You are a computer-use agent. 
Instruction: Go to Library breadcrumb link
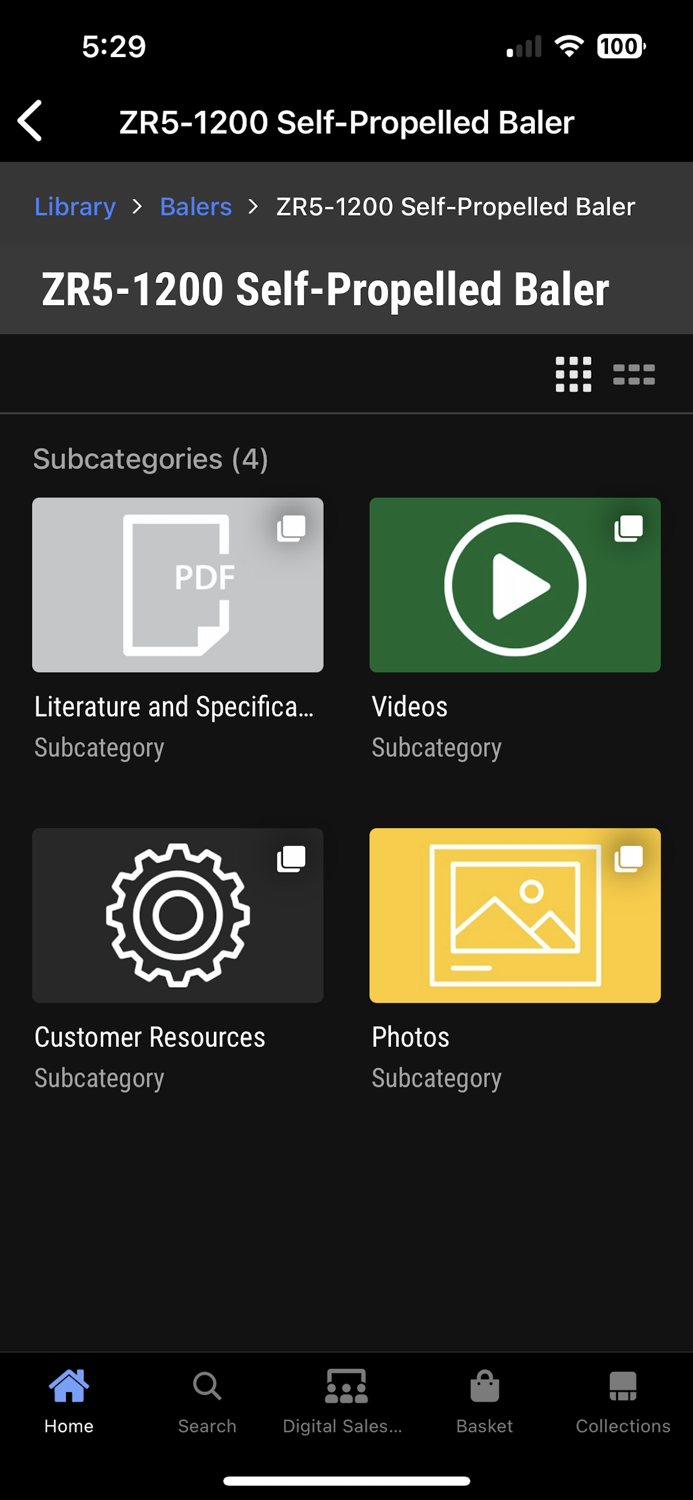[75, 207]
